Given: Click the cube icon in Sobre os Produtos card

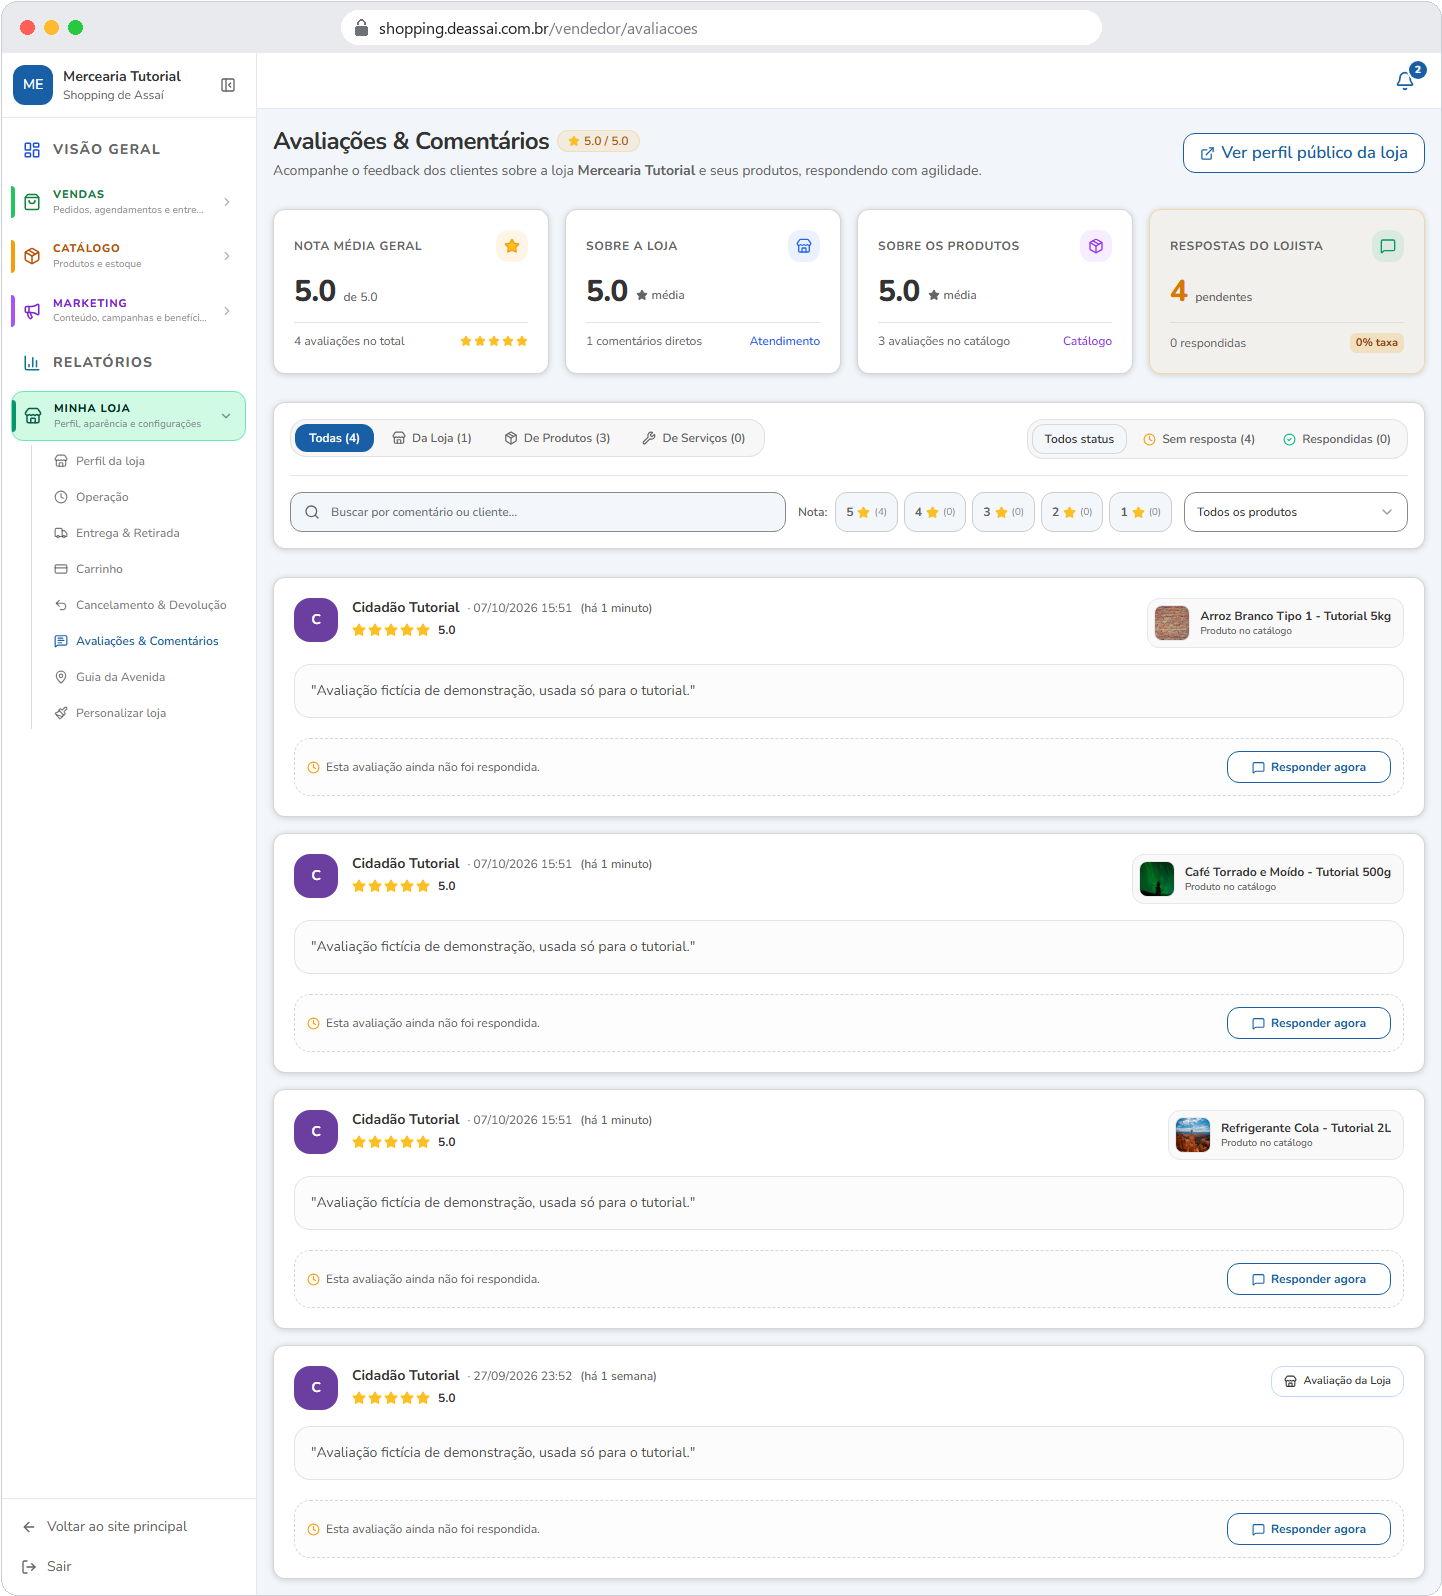Looking at the screenshot, I should pos(1096,246).
